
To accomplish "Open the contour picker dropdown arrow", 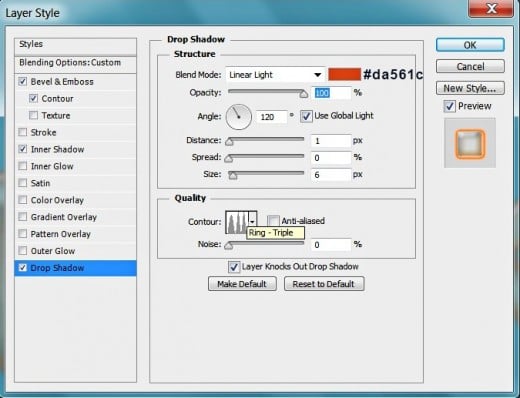I will [x=253, y=222].
